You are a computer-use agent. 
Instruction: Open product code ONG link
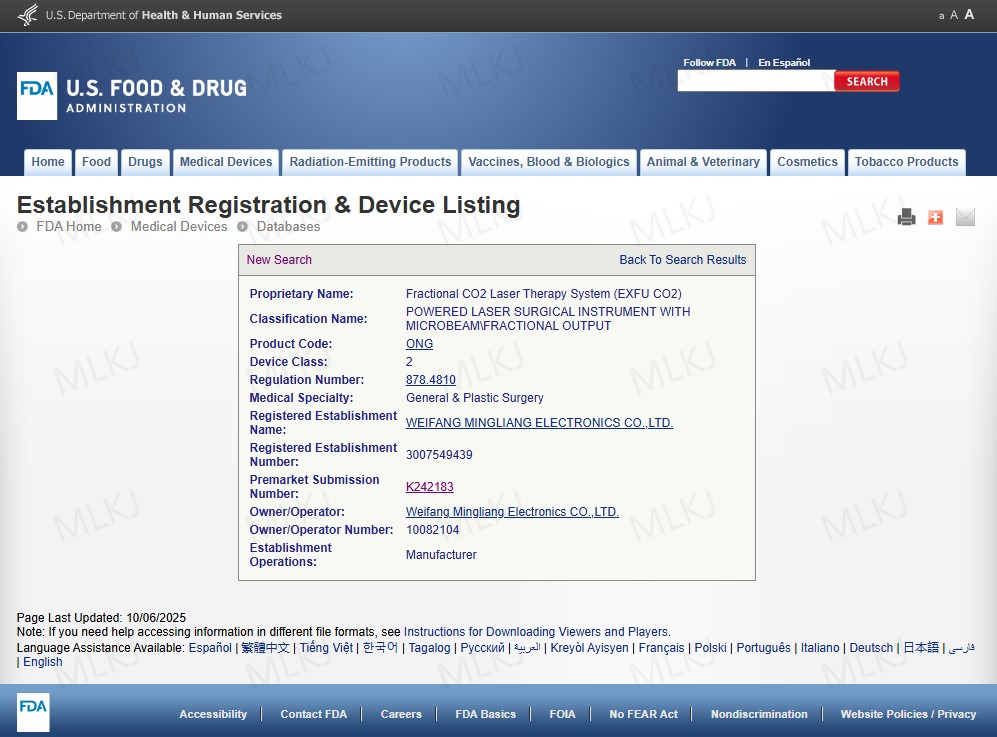[x=419, y=344]
